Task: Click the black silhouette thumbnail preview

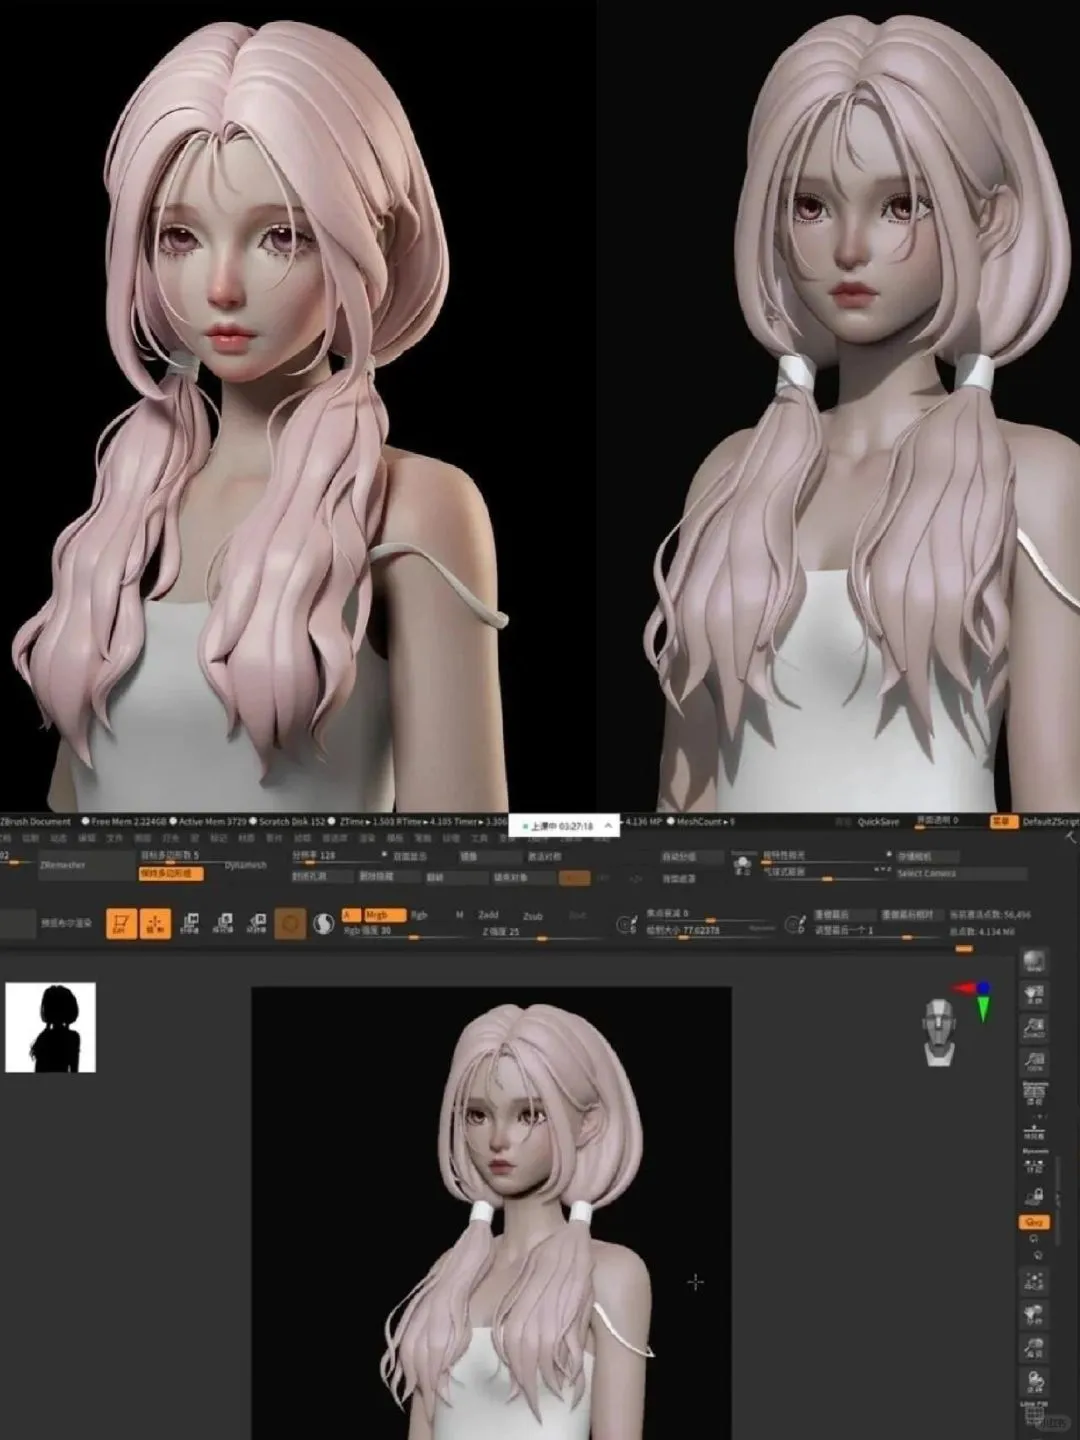Action: pyautogui.click(x=50, y=1027)
